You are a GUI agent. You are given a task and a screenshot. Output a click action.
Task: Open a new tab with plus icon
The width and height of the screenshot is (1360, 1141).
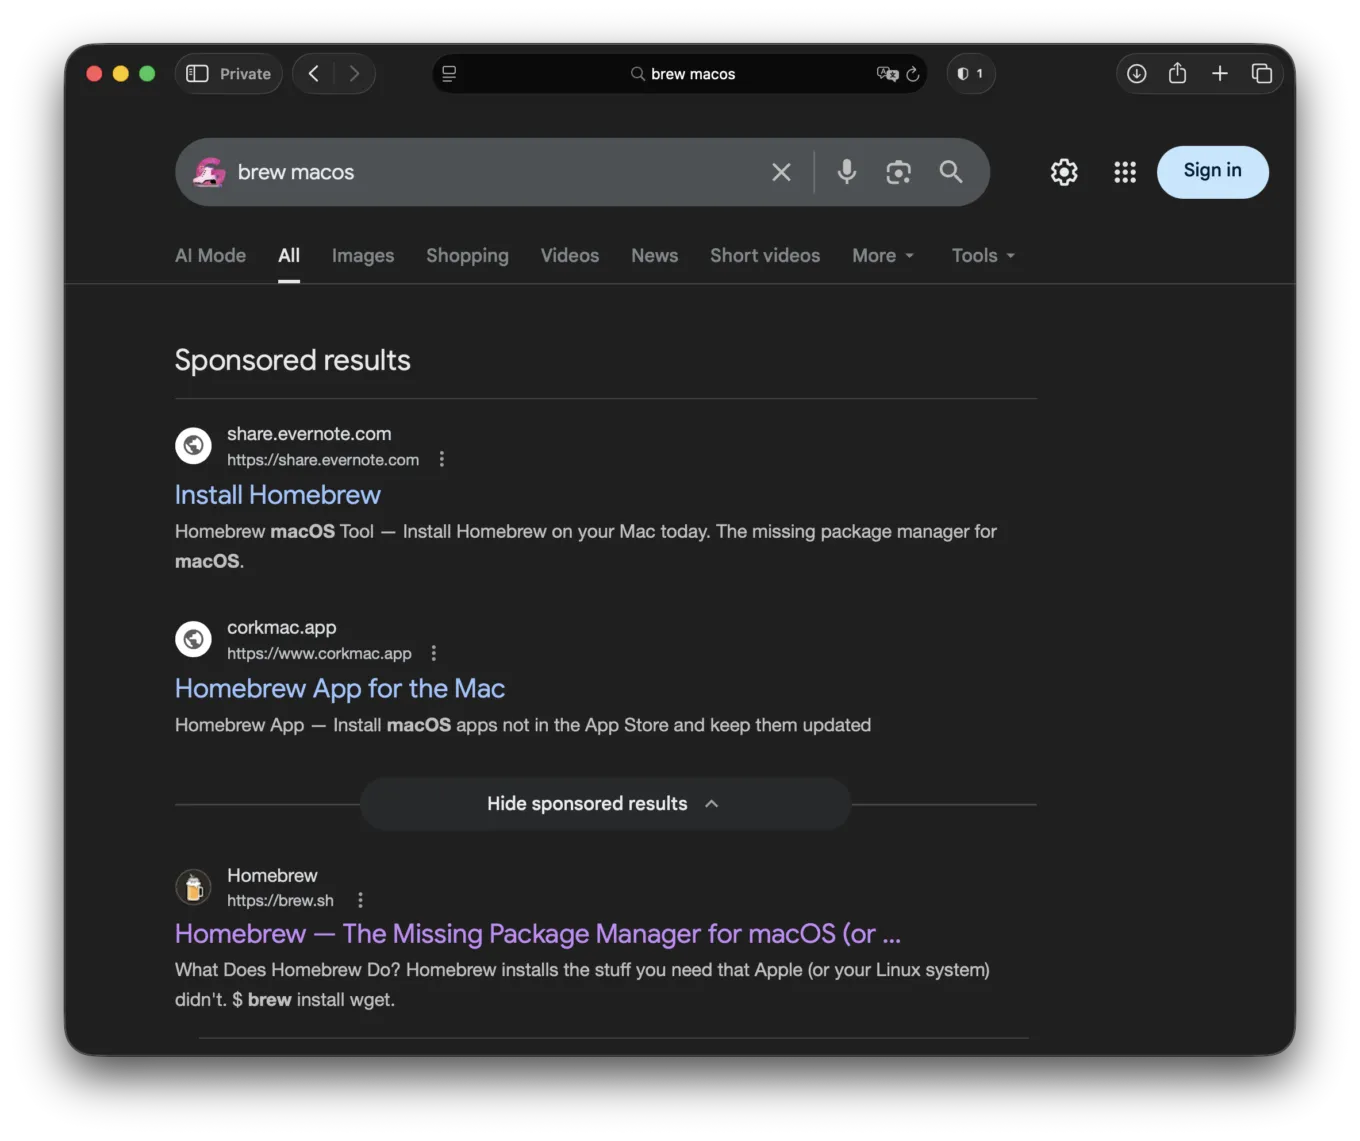tap(1220, 74)
